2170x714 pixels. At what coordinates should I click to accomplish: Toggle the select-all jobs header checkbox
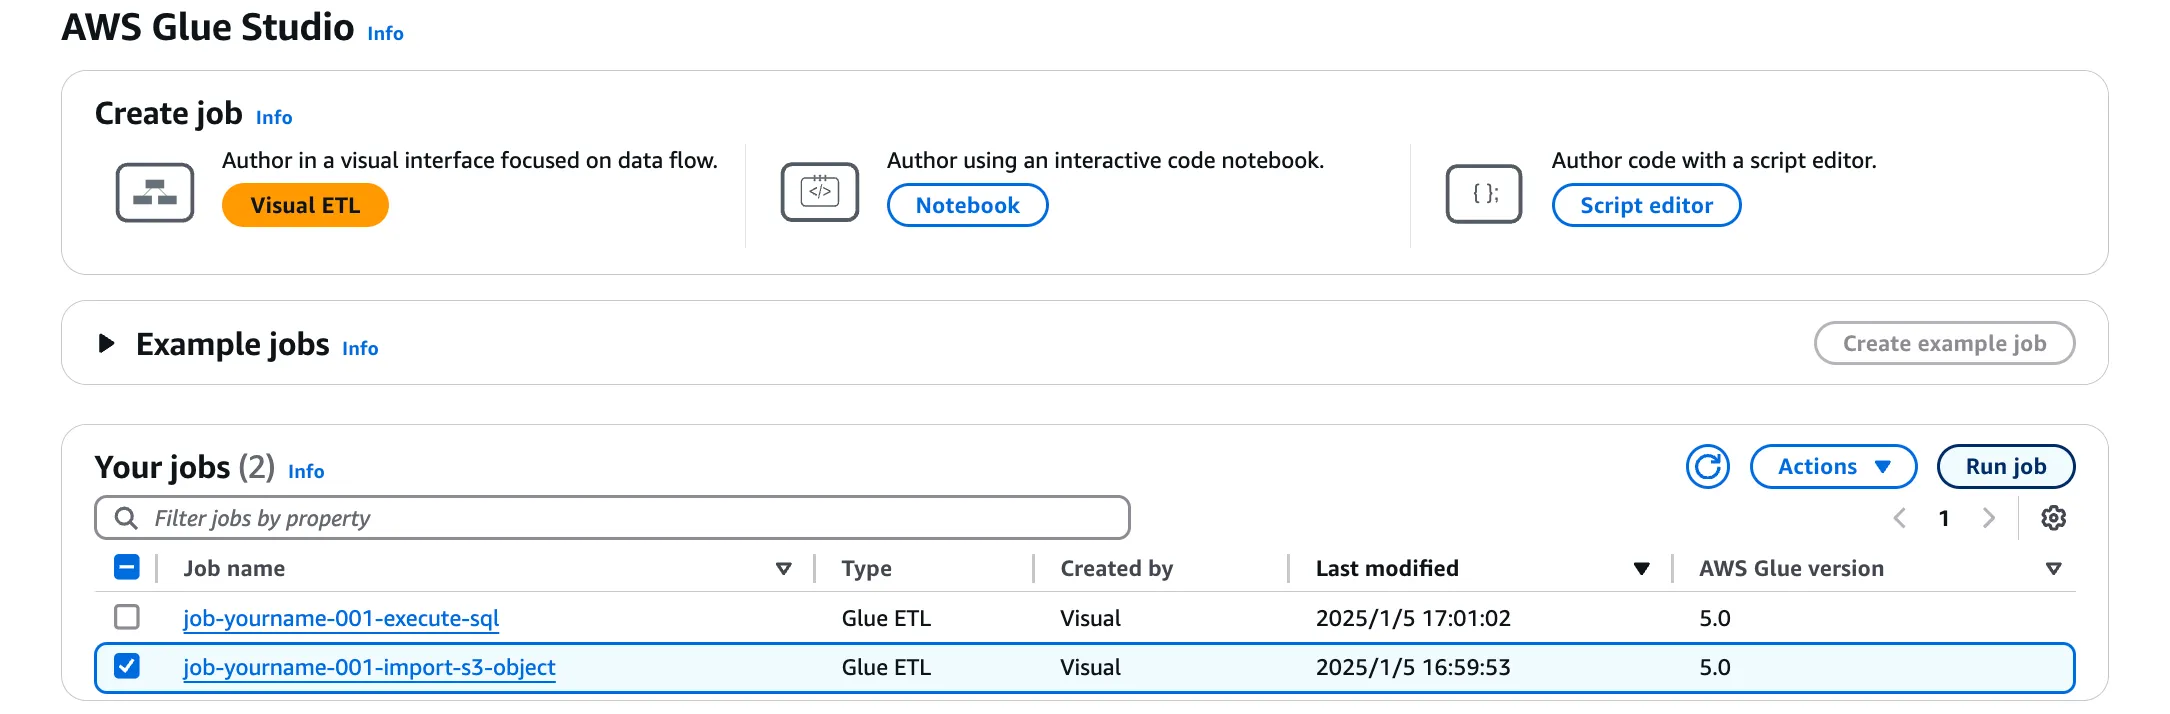(x=127, y=567)
